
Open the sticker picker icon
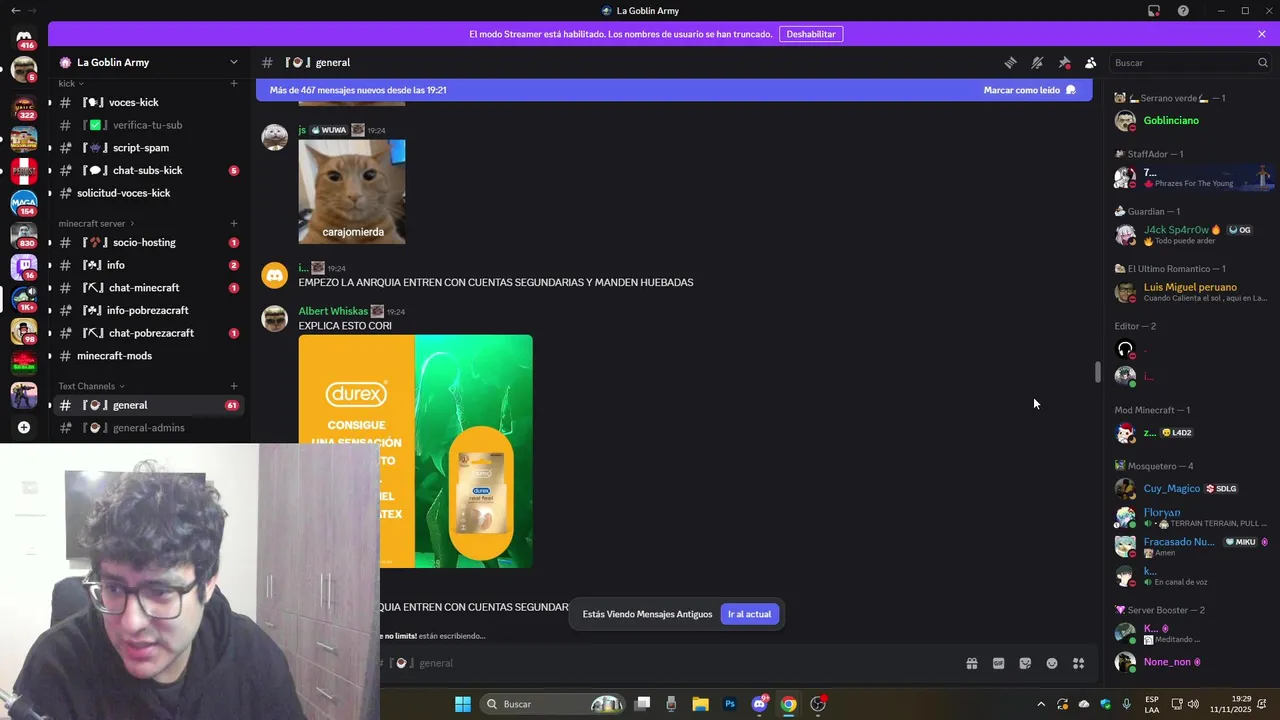tap(1025, 663)
